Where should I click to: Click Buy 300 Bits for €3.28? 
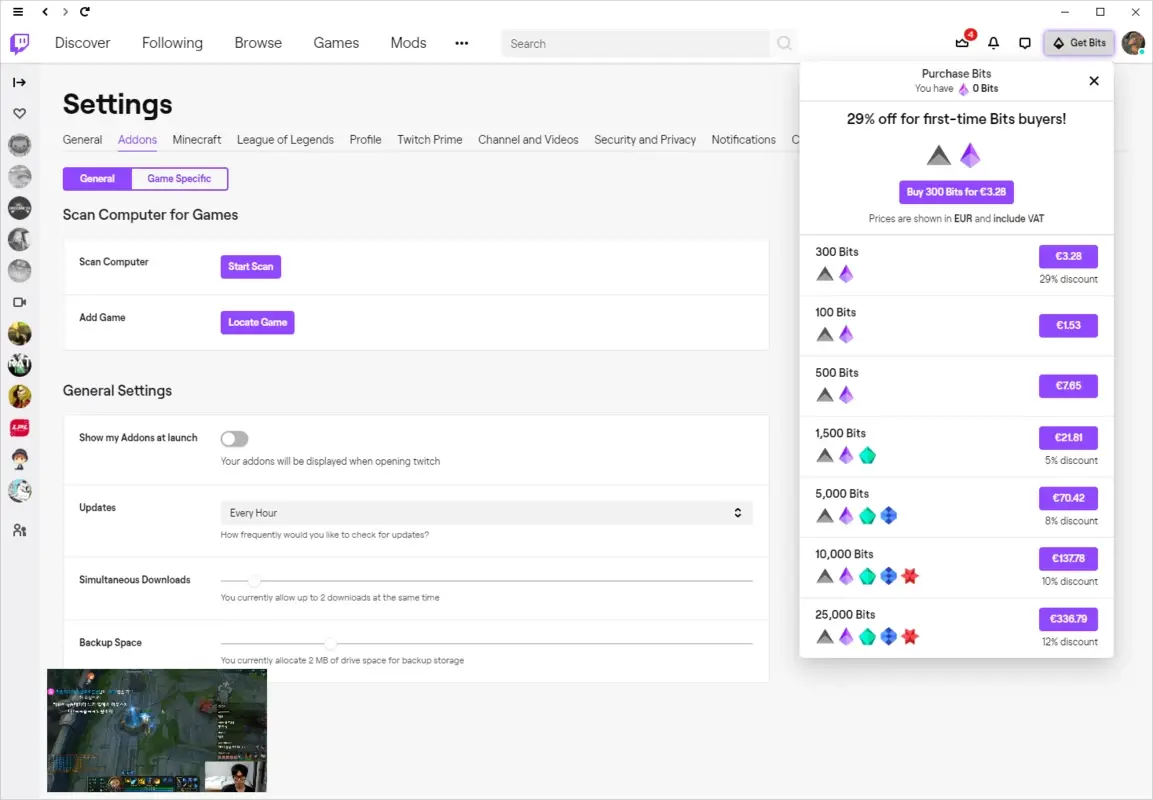point(955,191)
